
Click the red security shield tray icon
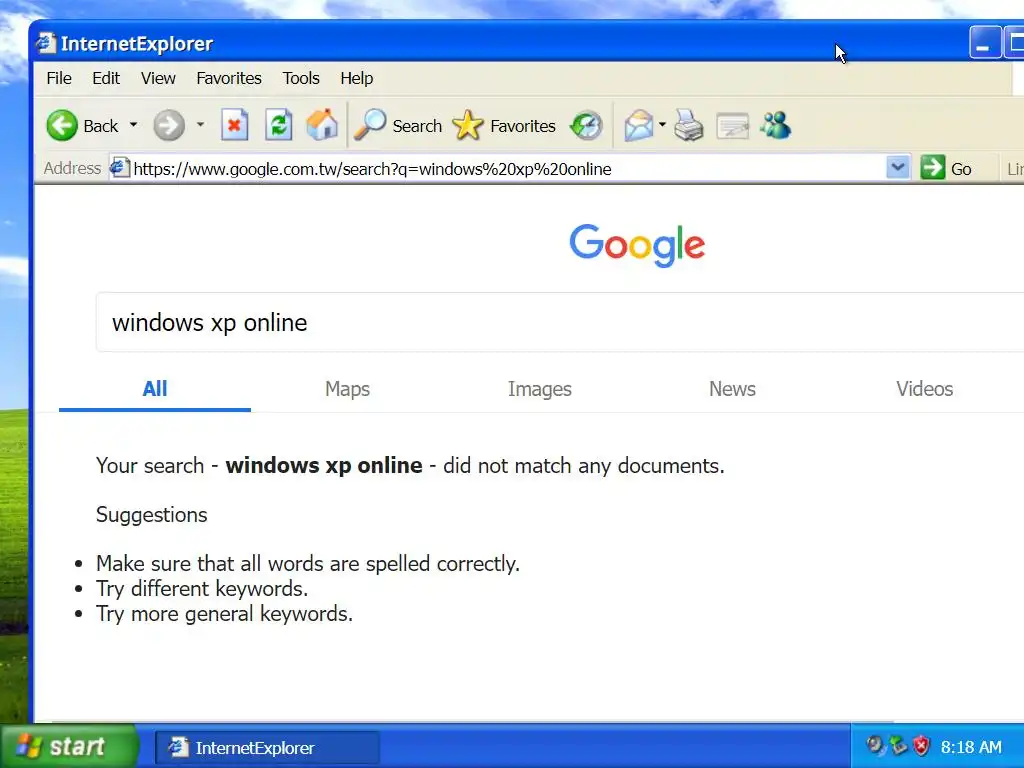pos(921,746)
